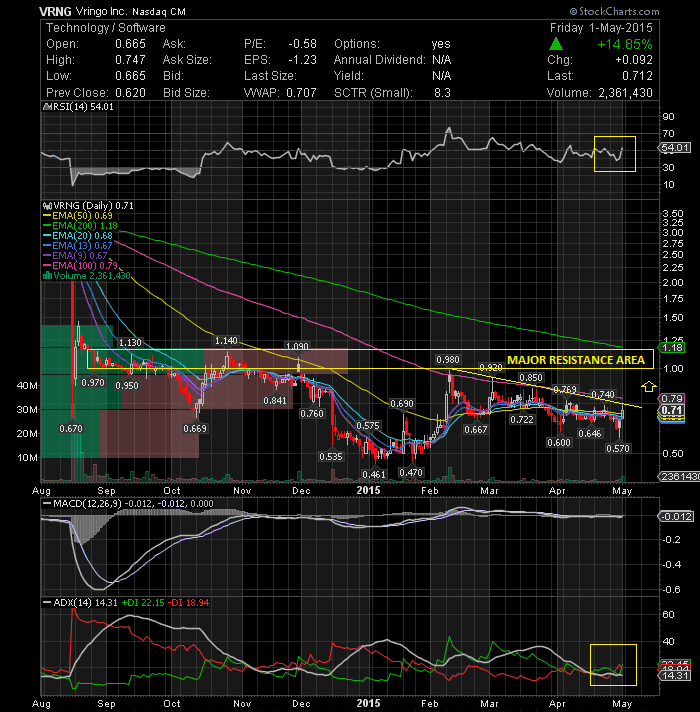The height and width of the screenshot is (712, 700).
Task: Click the 0.690 price label
Action: point(402,403)
